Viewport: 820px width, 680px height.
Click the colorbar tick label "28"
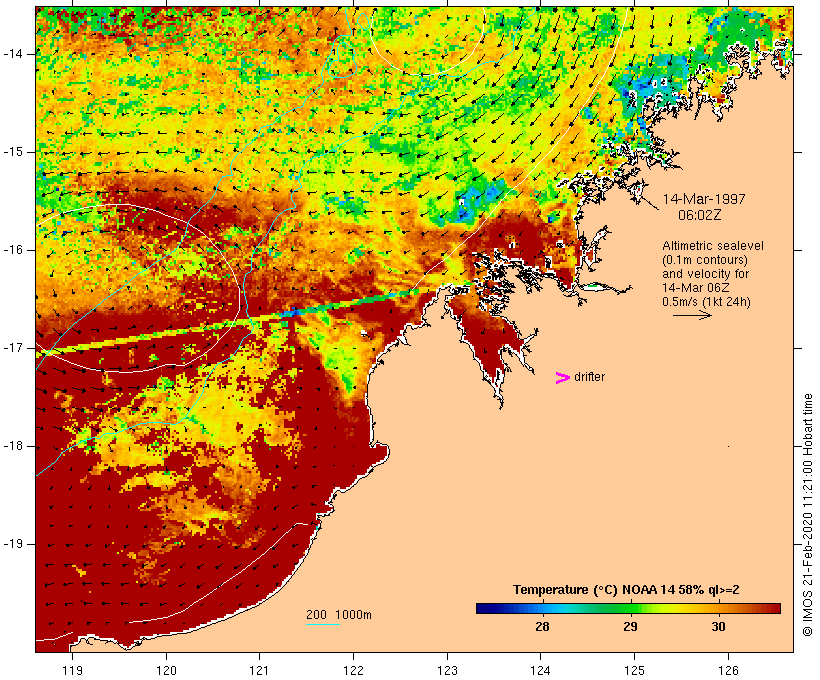coord(542,626)
